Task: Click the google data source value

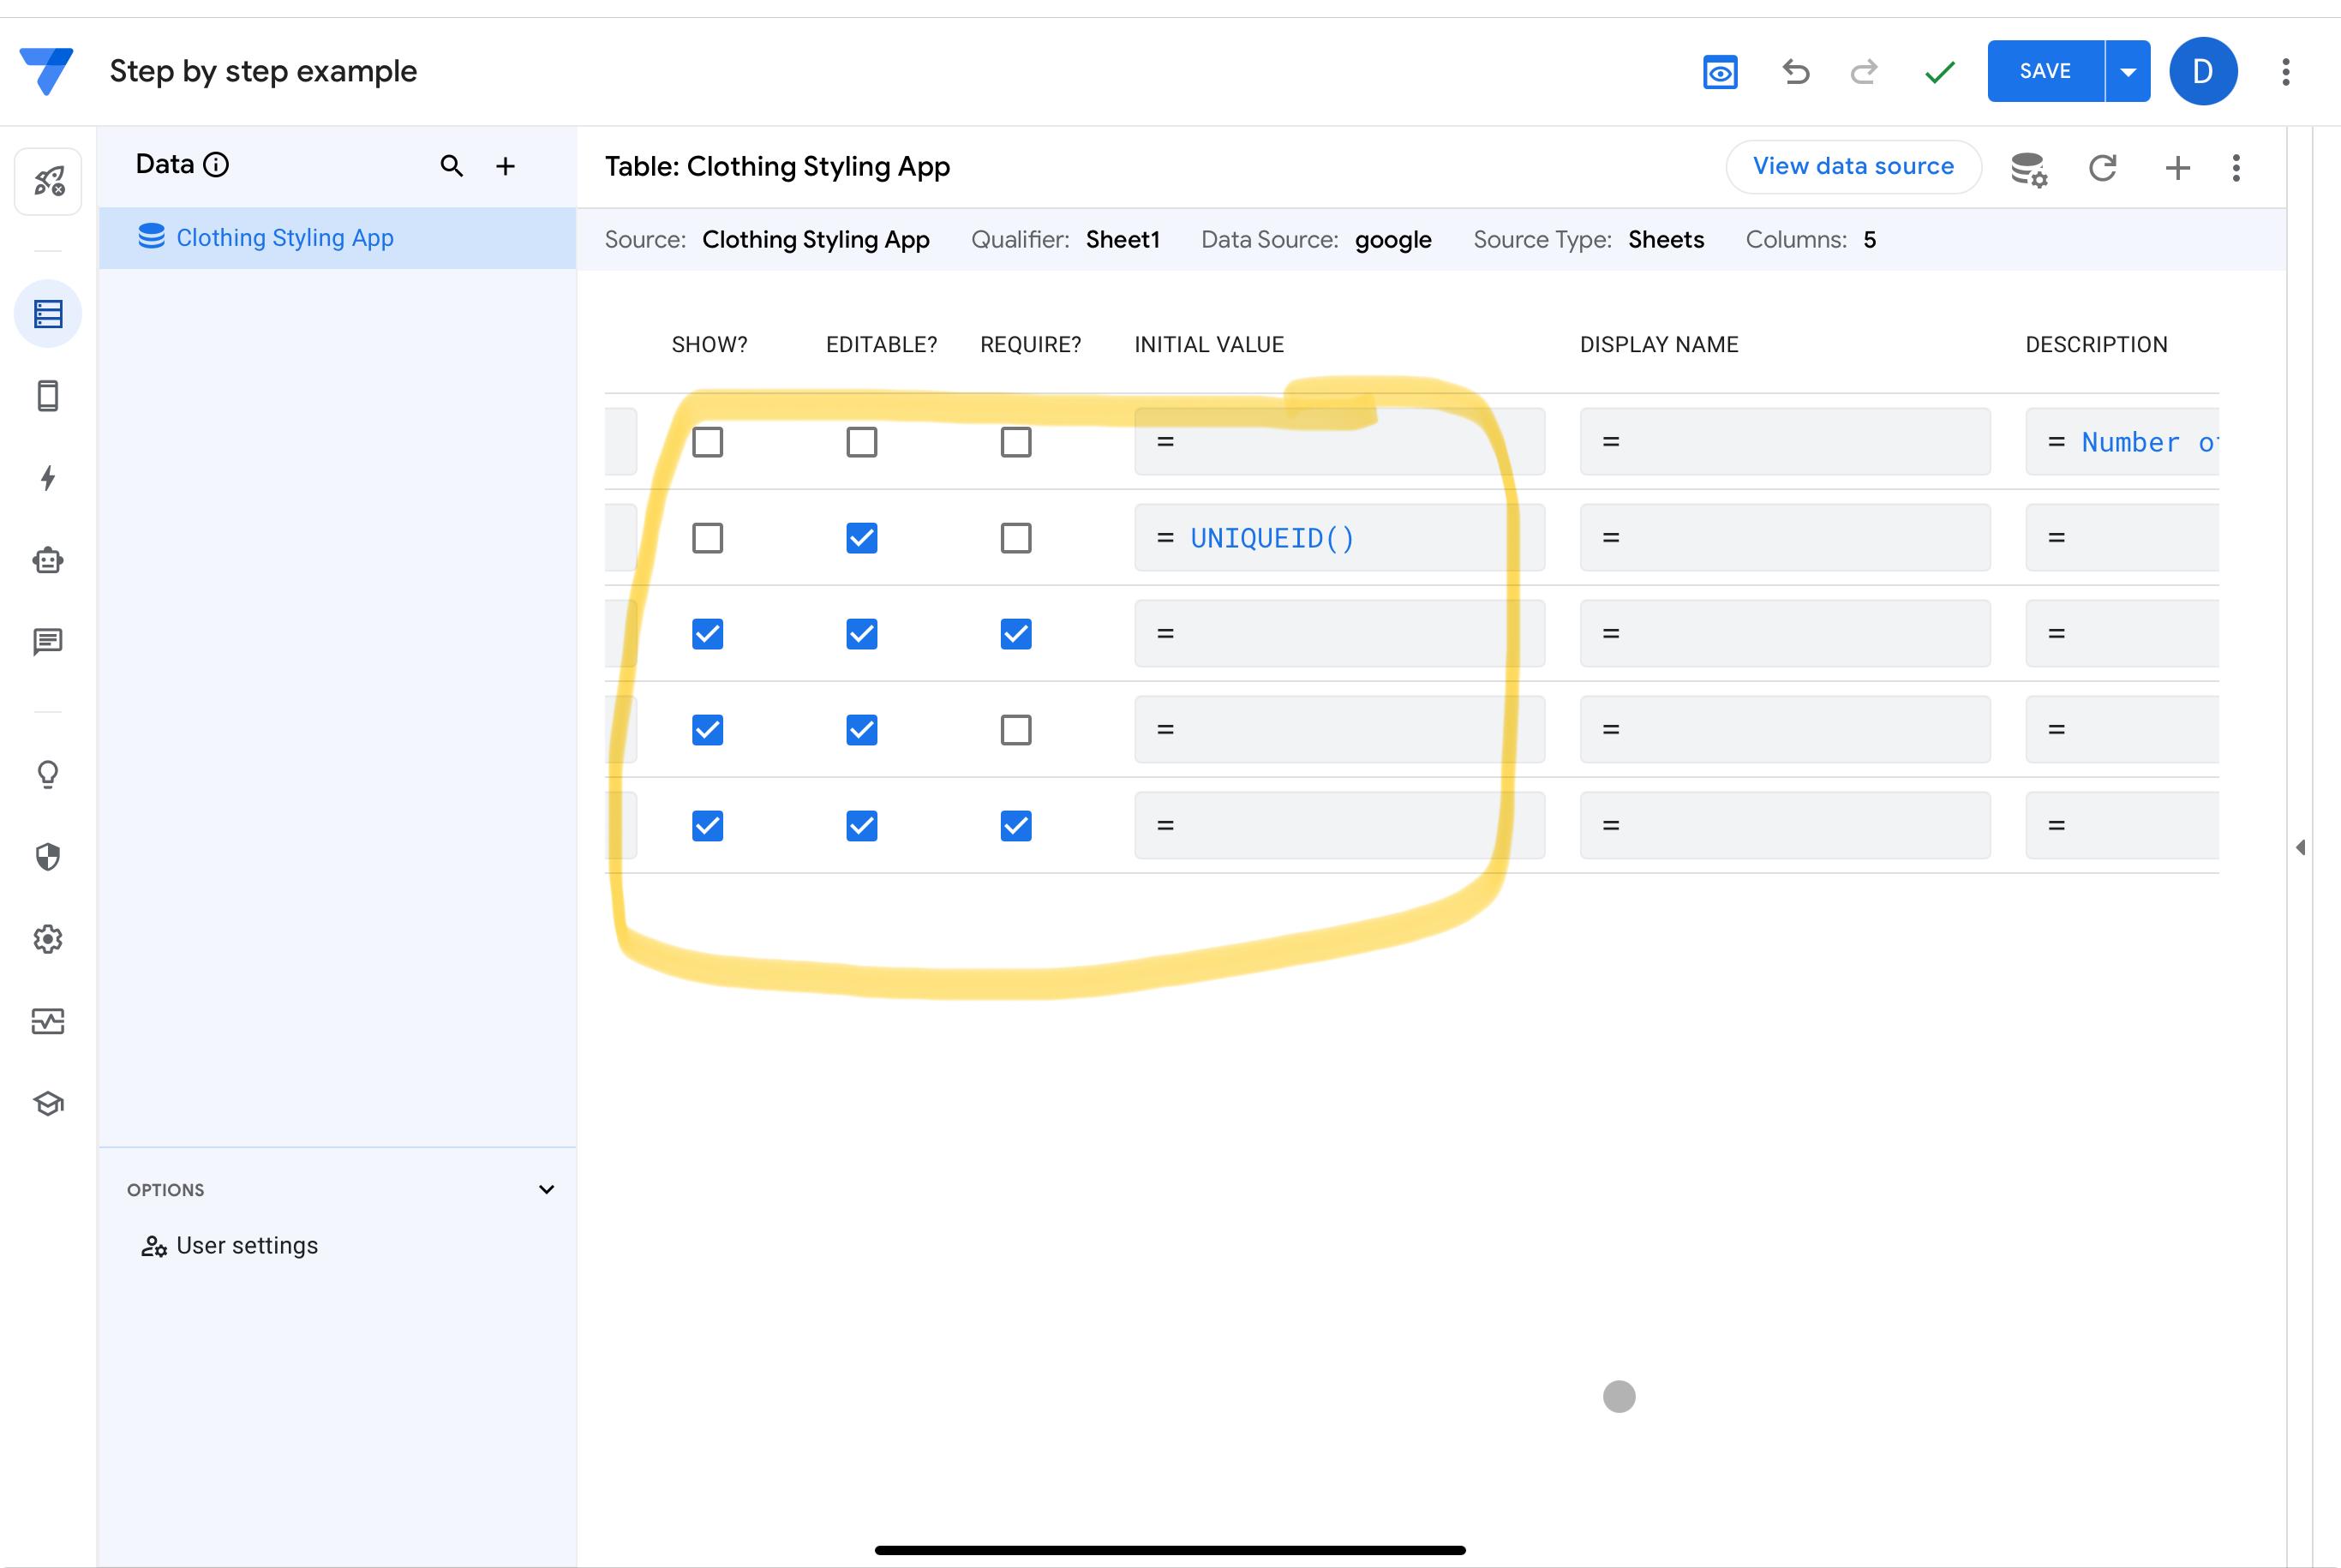Action: coord(1393,240)
